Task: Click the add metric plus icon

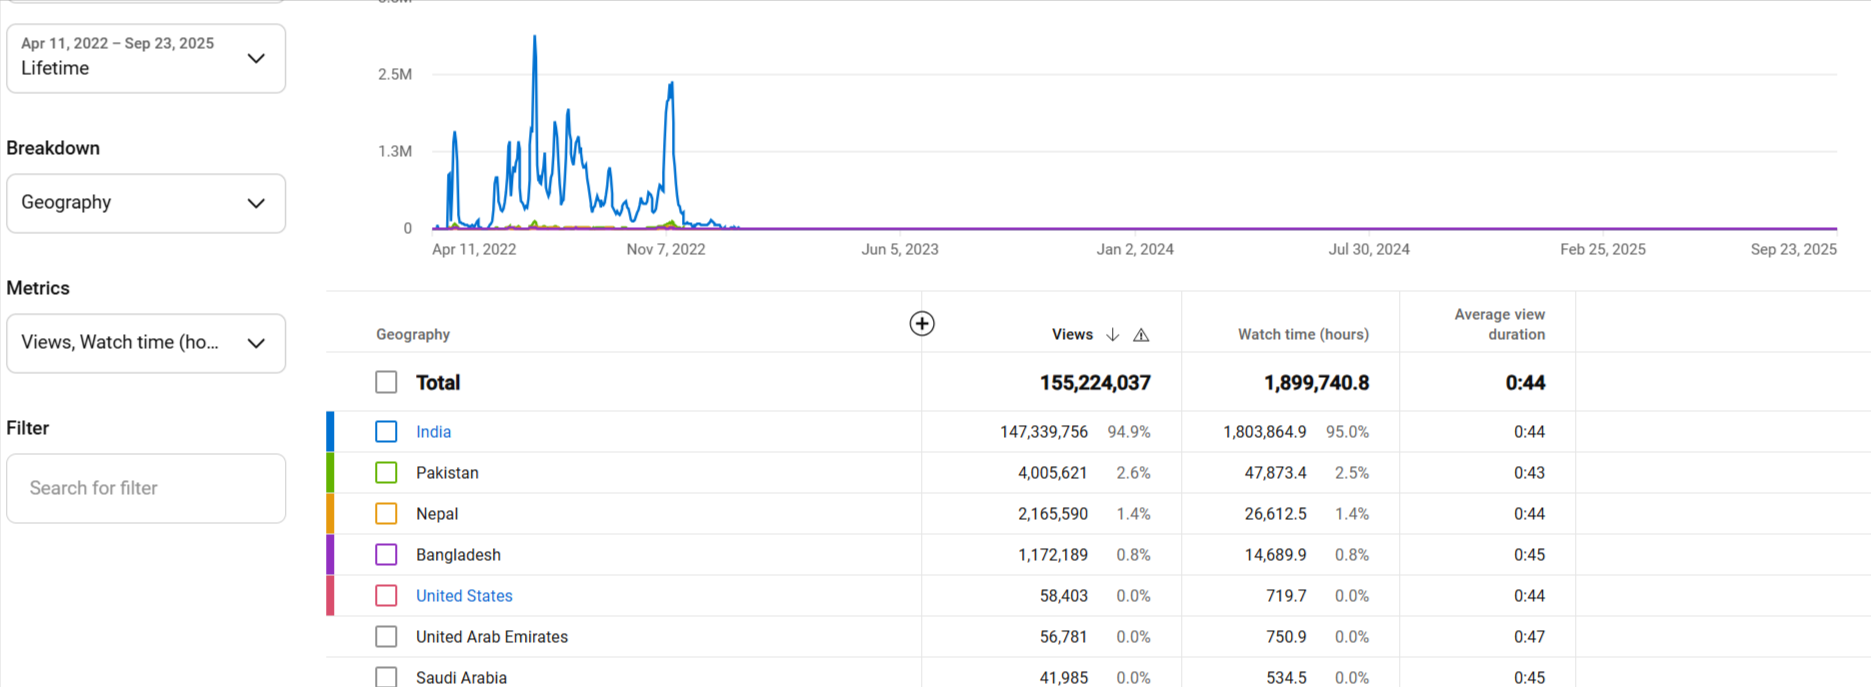Action: [x=921, y=324]
